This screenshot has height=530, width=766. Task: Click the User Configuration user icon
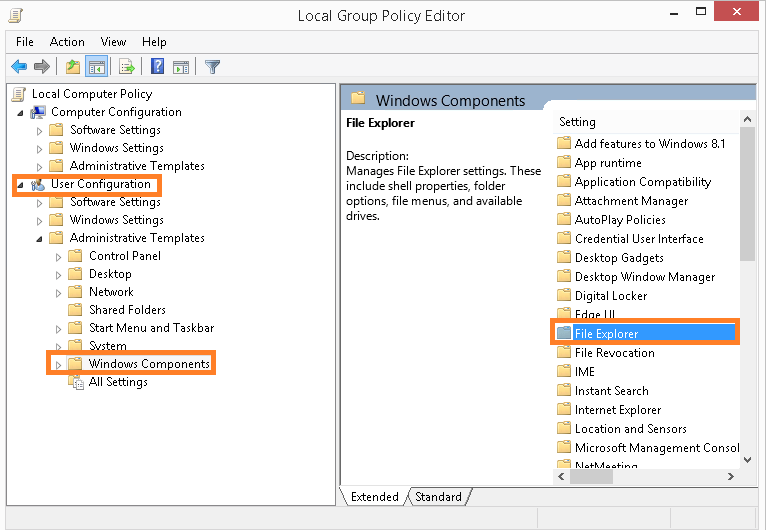point(38,185)
